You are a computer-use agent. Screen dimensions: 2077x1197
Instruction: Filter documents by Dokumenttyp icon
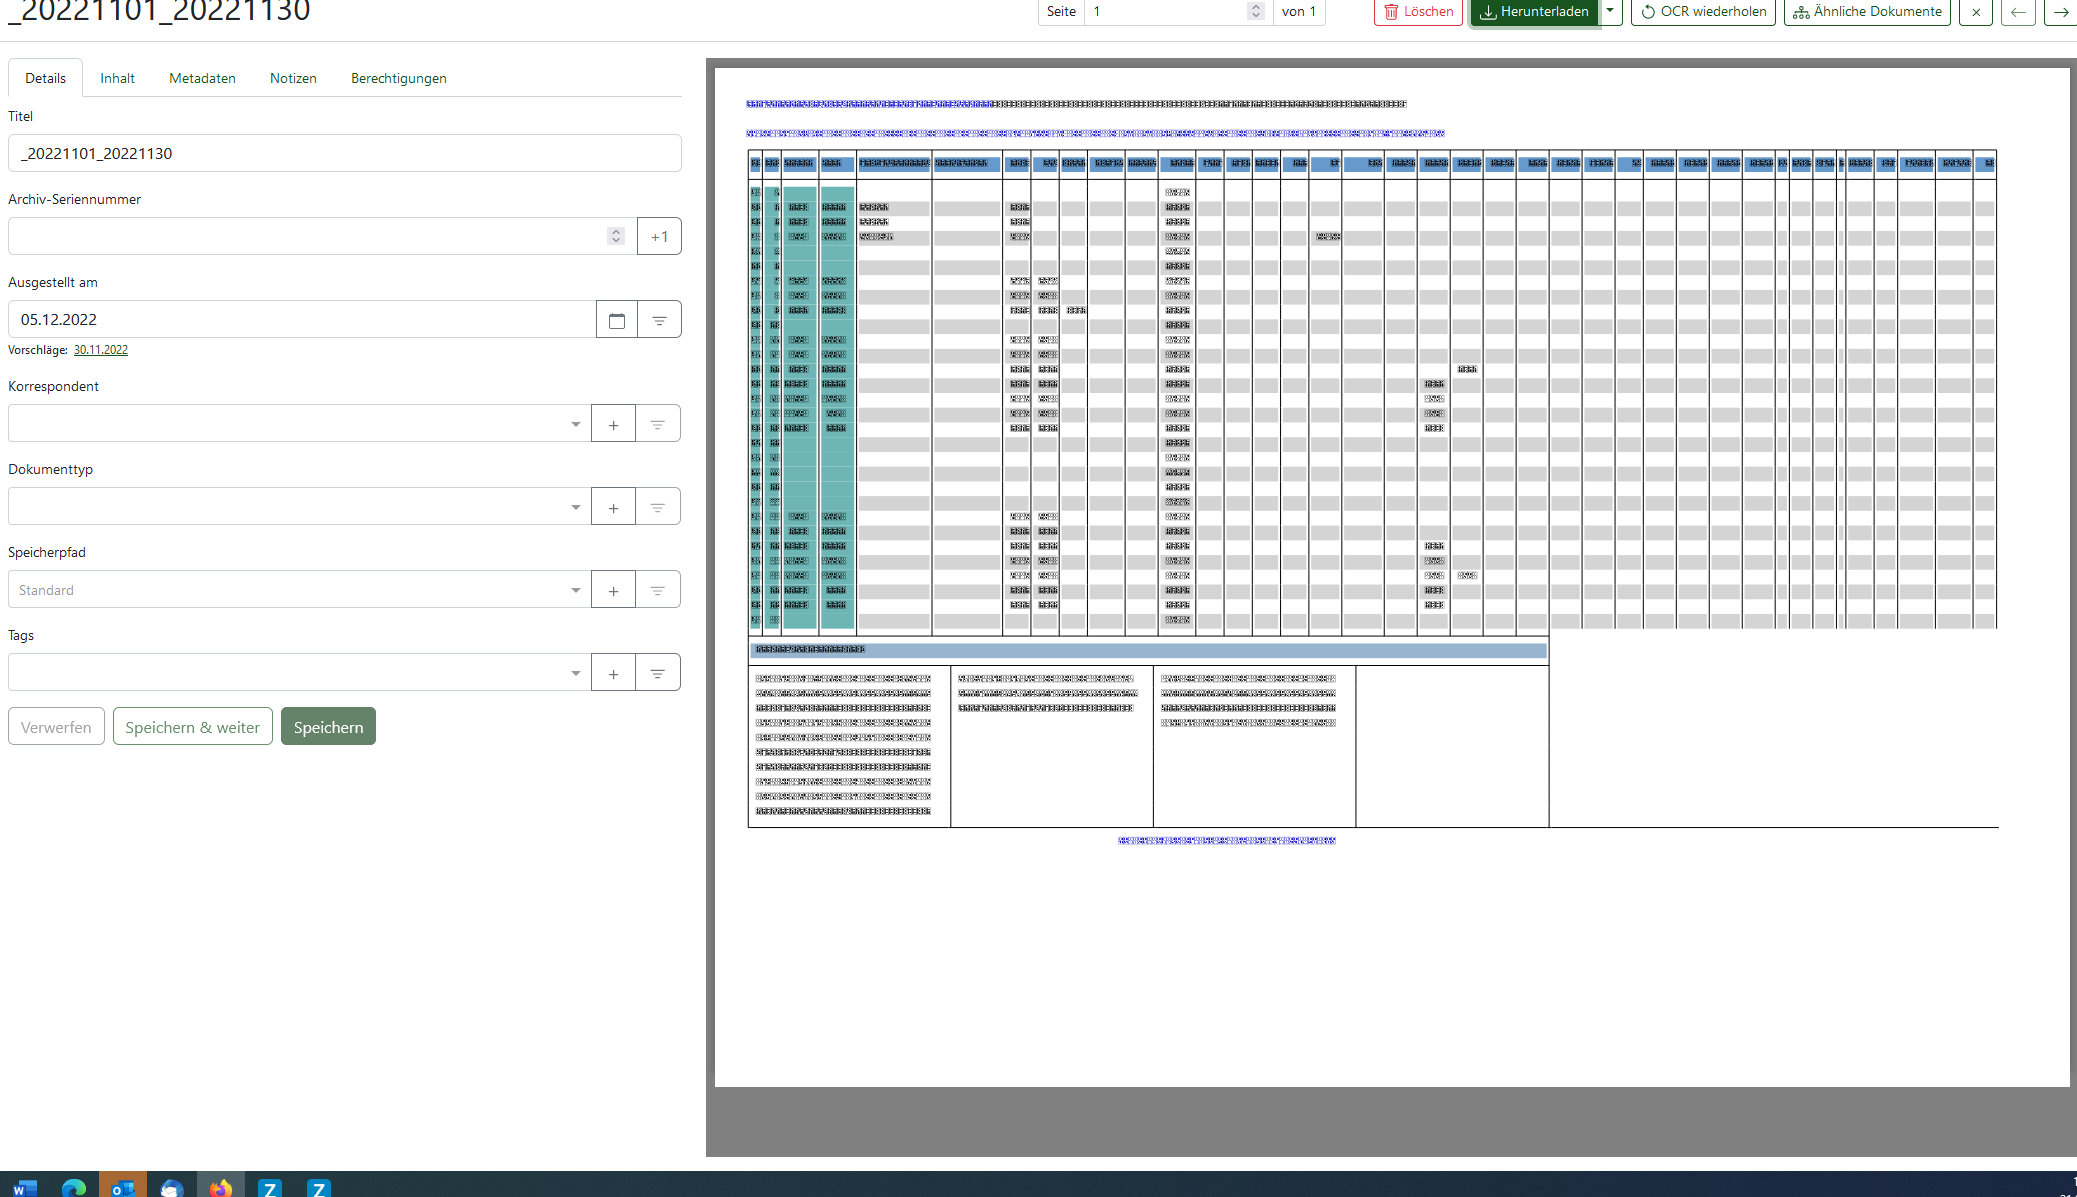[657, 507]
